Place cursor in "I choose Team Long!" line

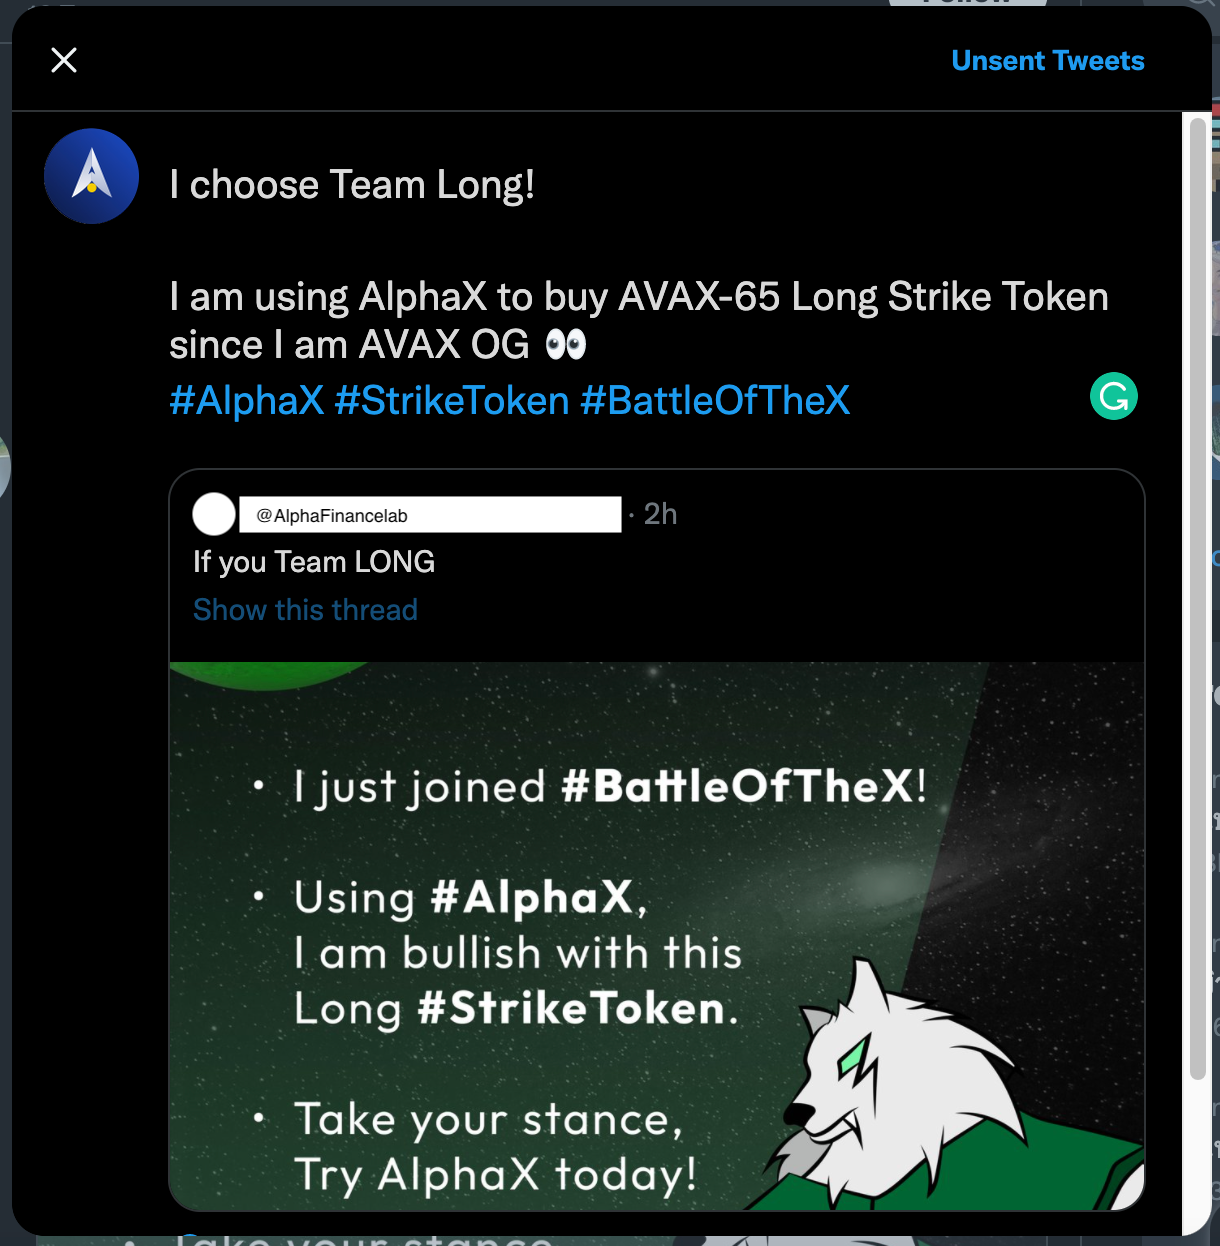(x=352, y=185)
